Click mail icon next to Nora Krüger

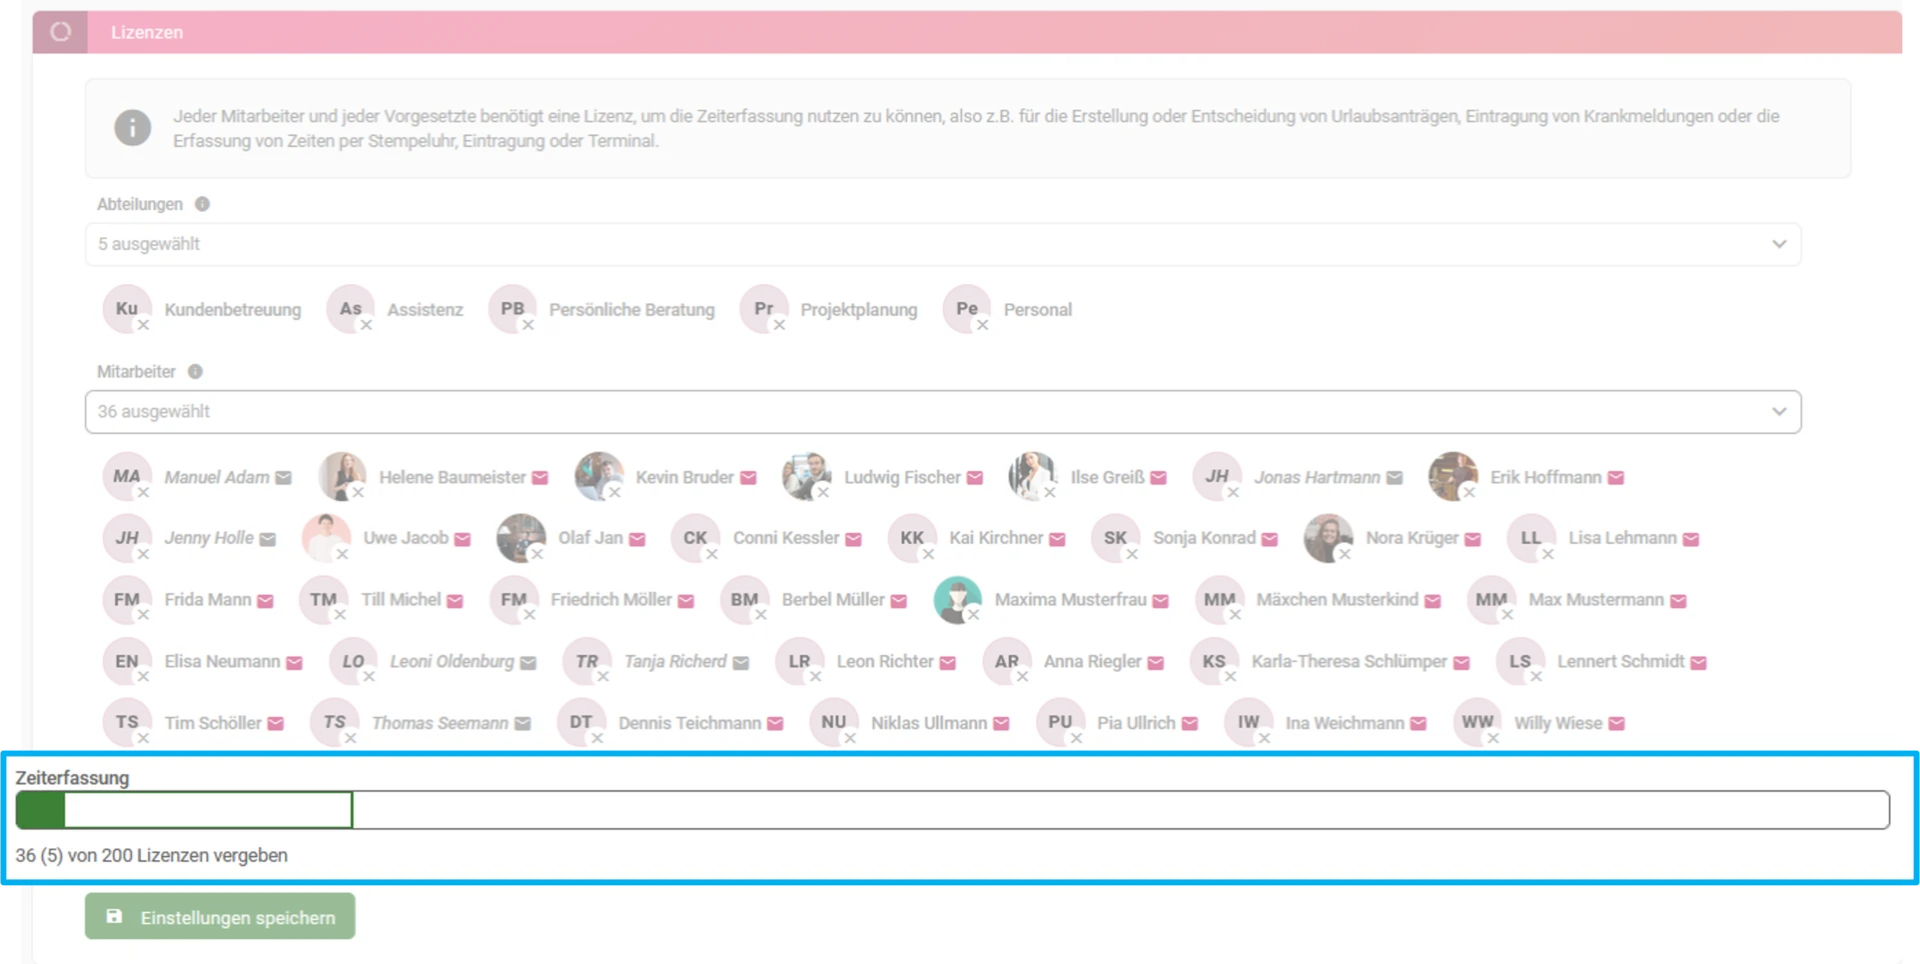pyautogui.click(x=1473, y=539)
